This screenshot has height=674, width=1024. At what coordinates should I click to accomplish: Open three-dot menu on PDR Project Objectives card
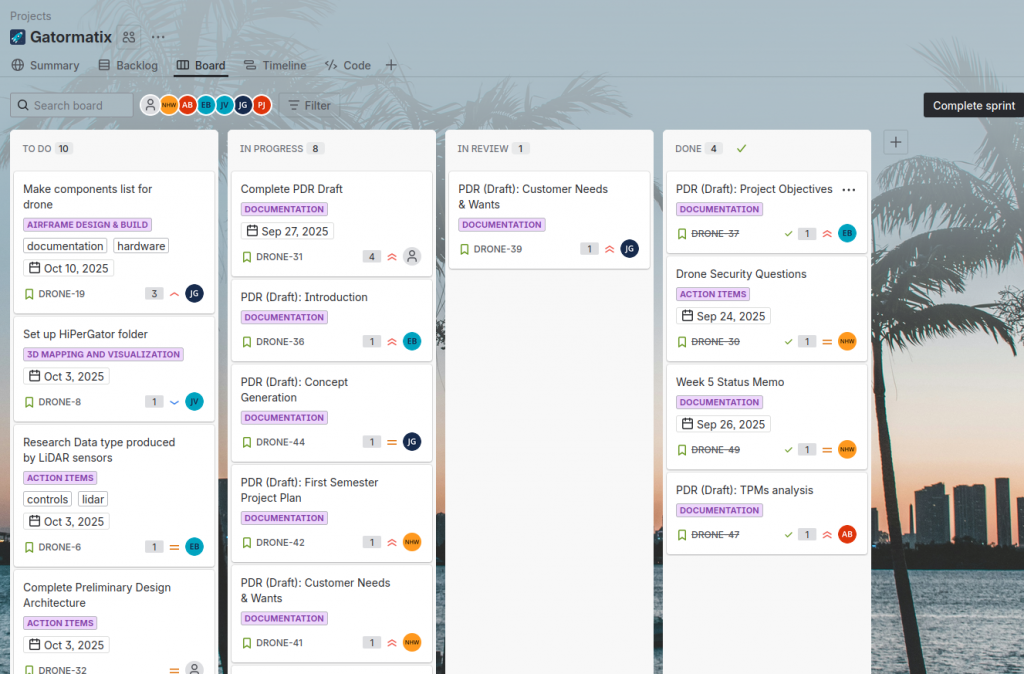(849, 189)
